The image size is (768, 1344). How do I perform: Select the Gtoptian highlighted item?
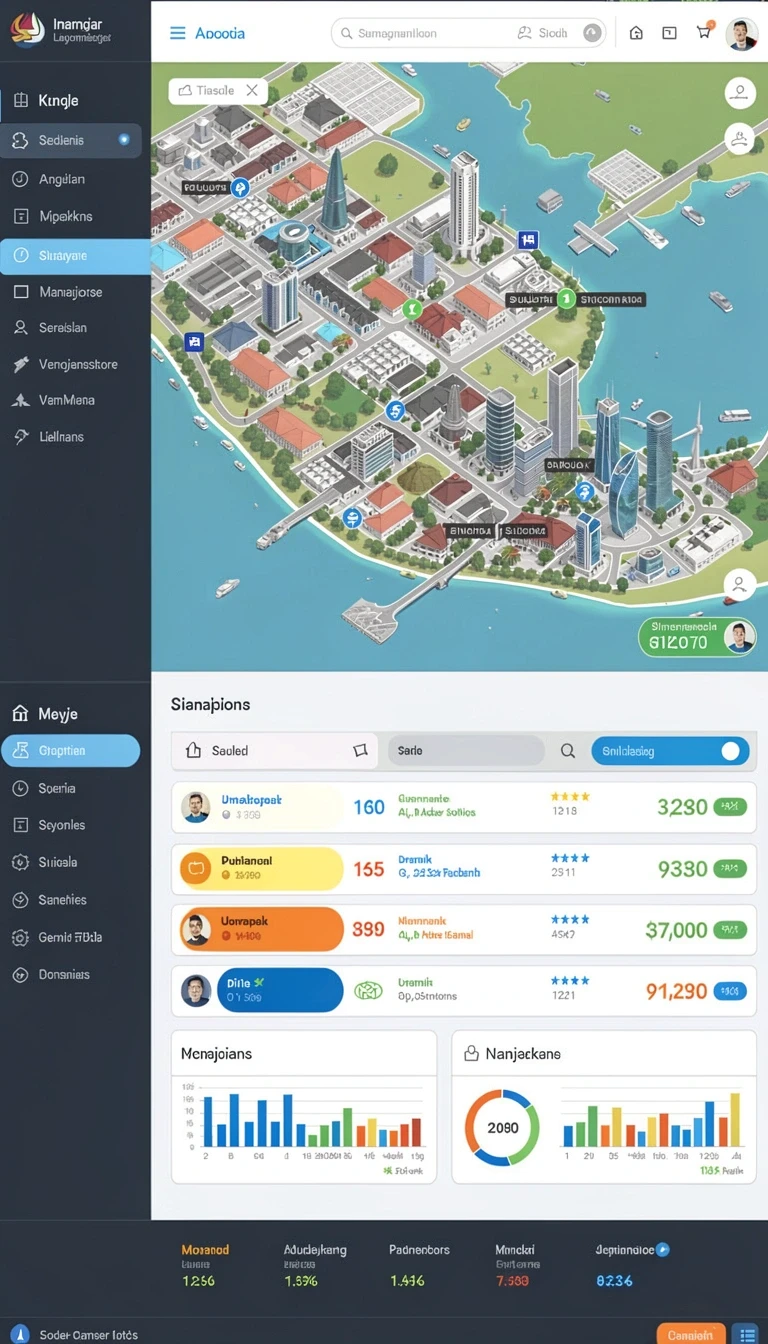[71, 751]
